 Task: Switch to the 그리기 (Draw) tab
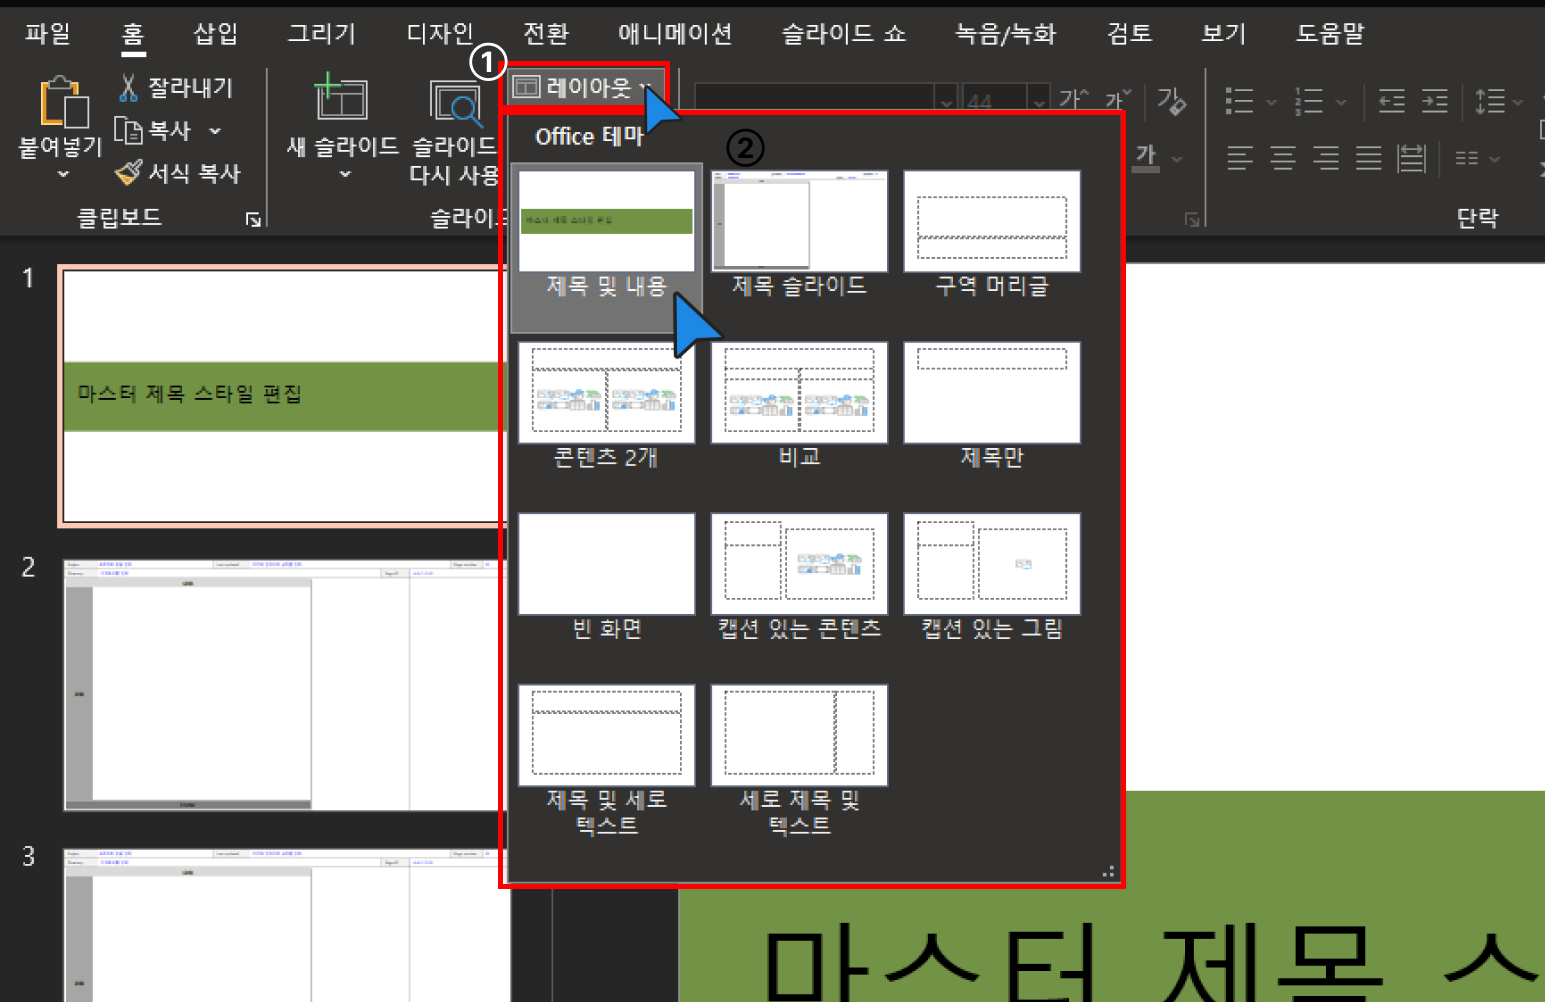[321, 34]
